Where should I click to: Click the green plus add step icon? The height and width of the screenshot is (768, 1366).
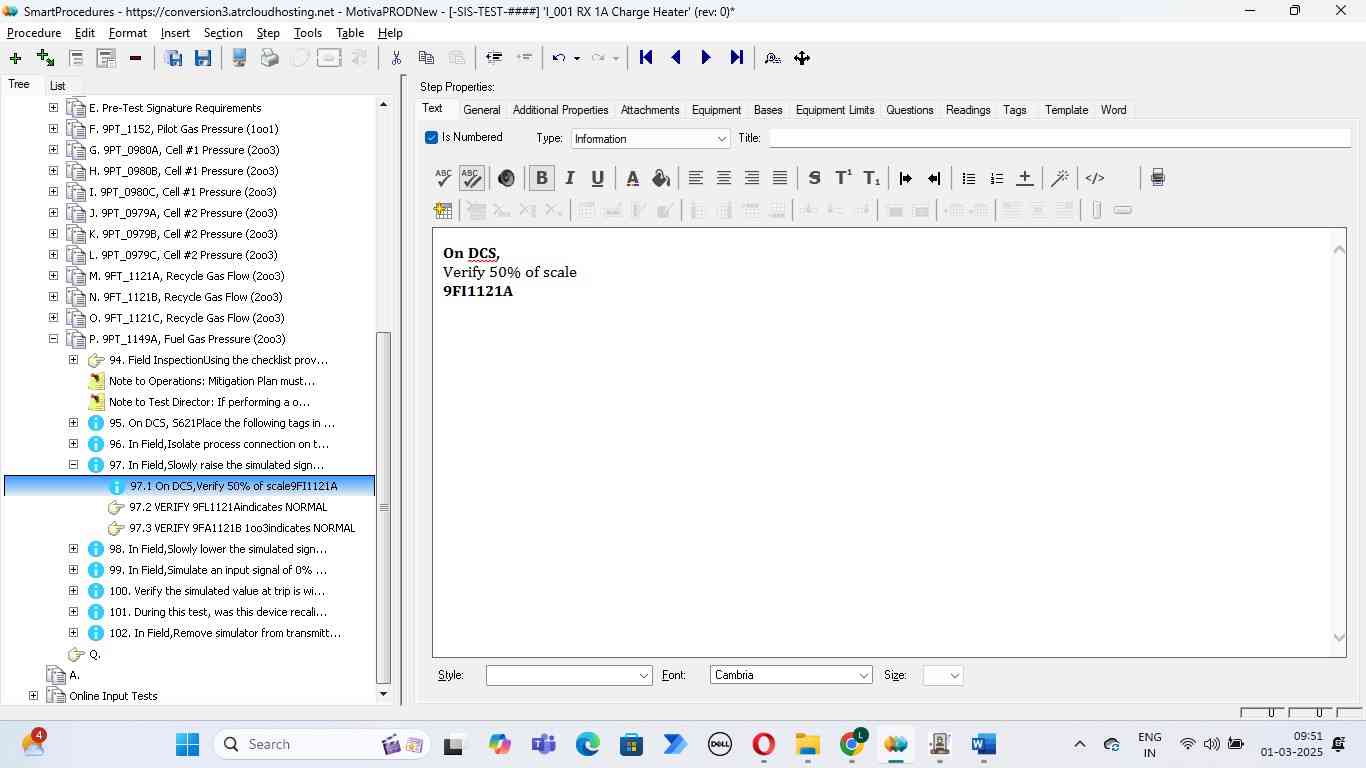click(x=15, y=58)
